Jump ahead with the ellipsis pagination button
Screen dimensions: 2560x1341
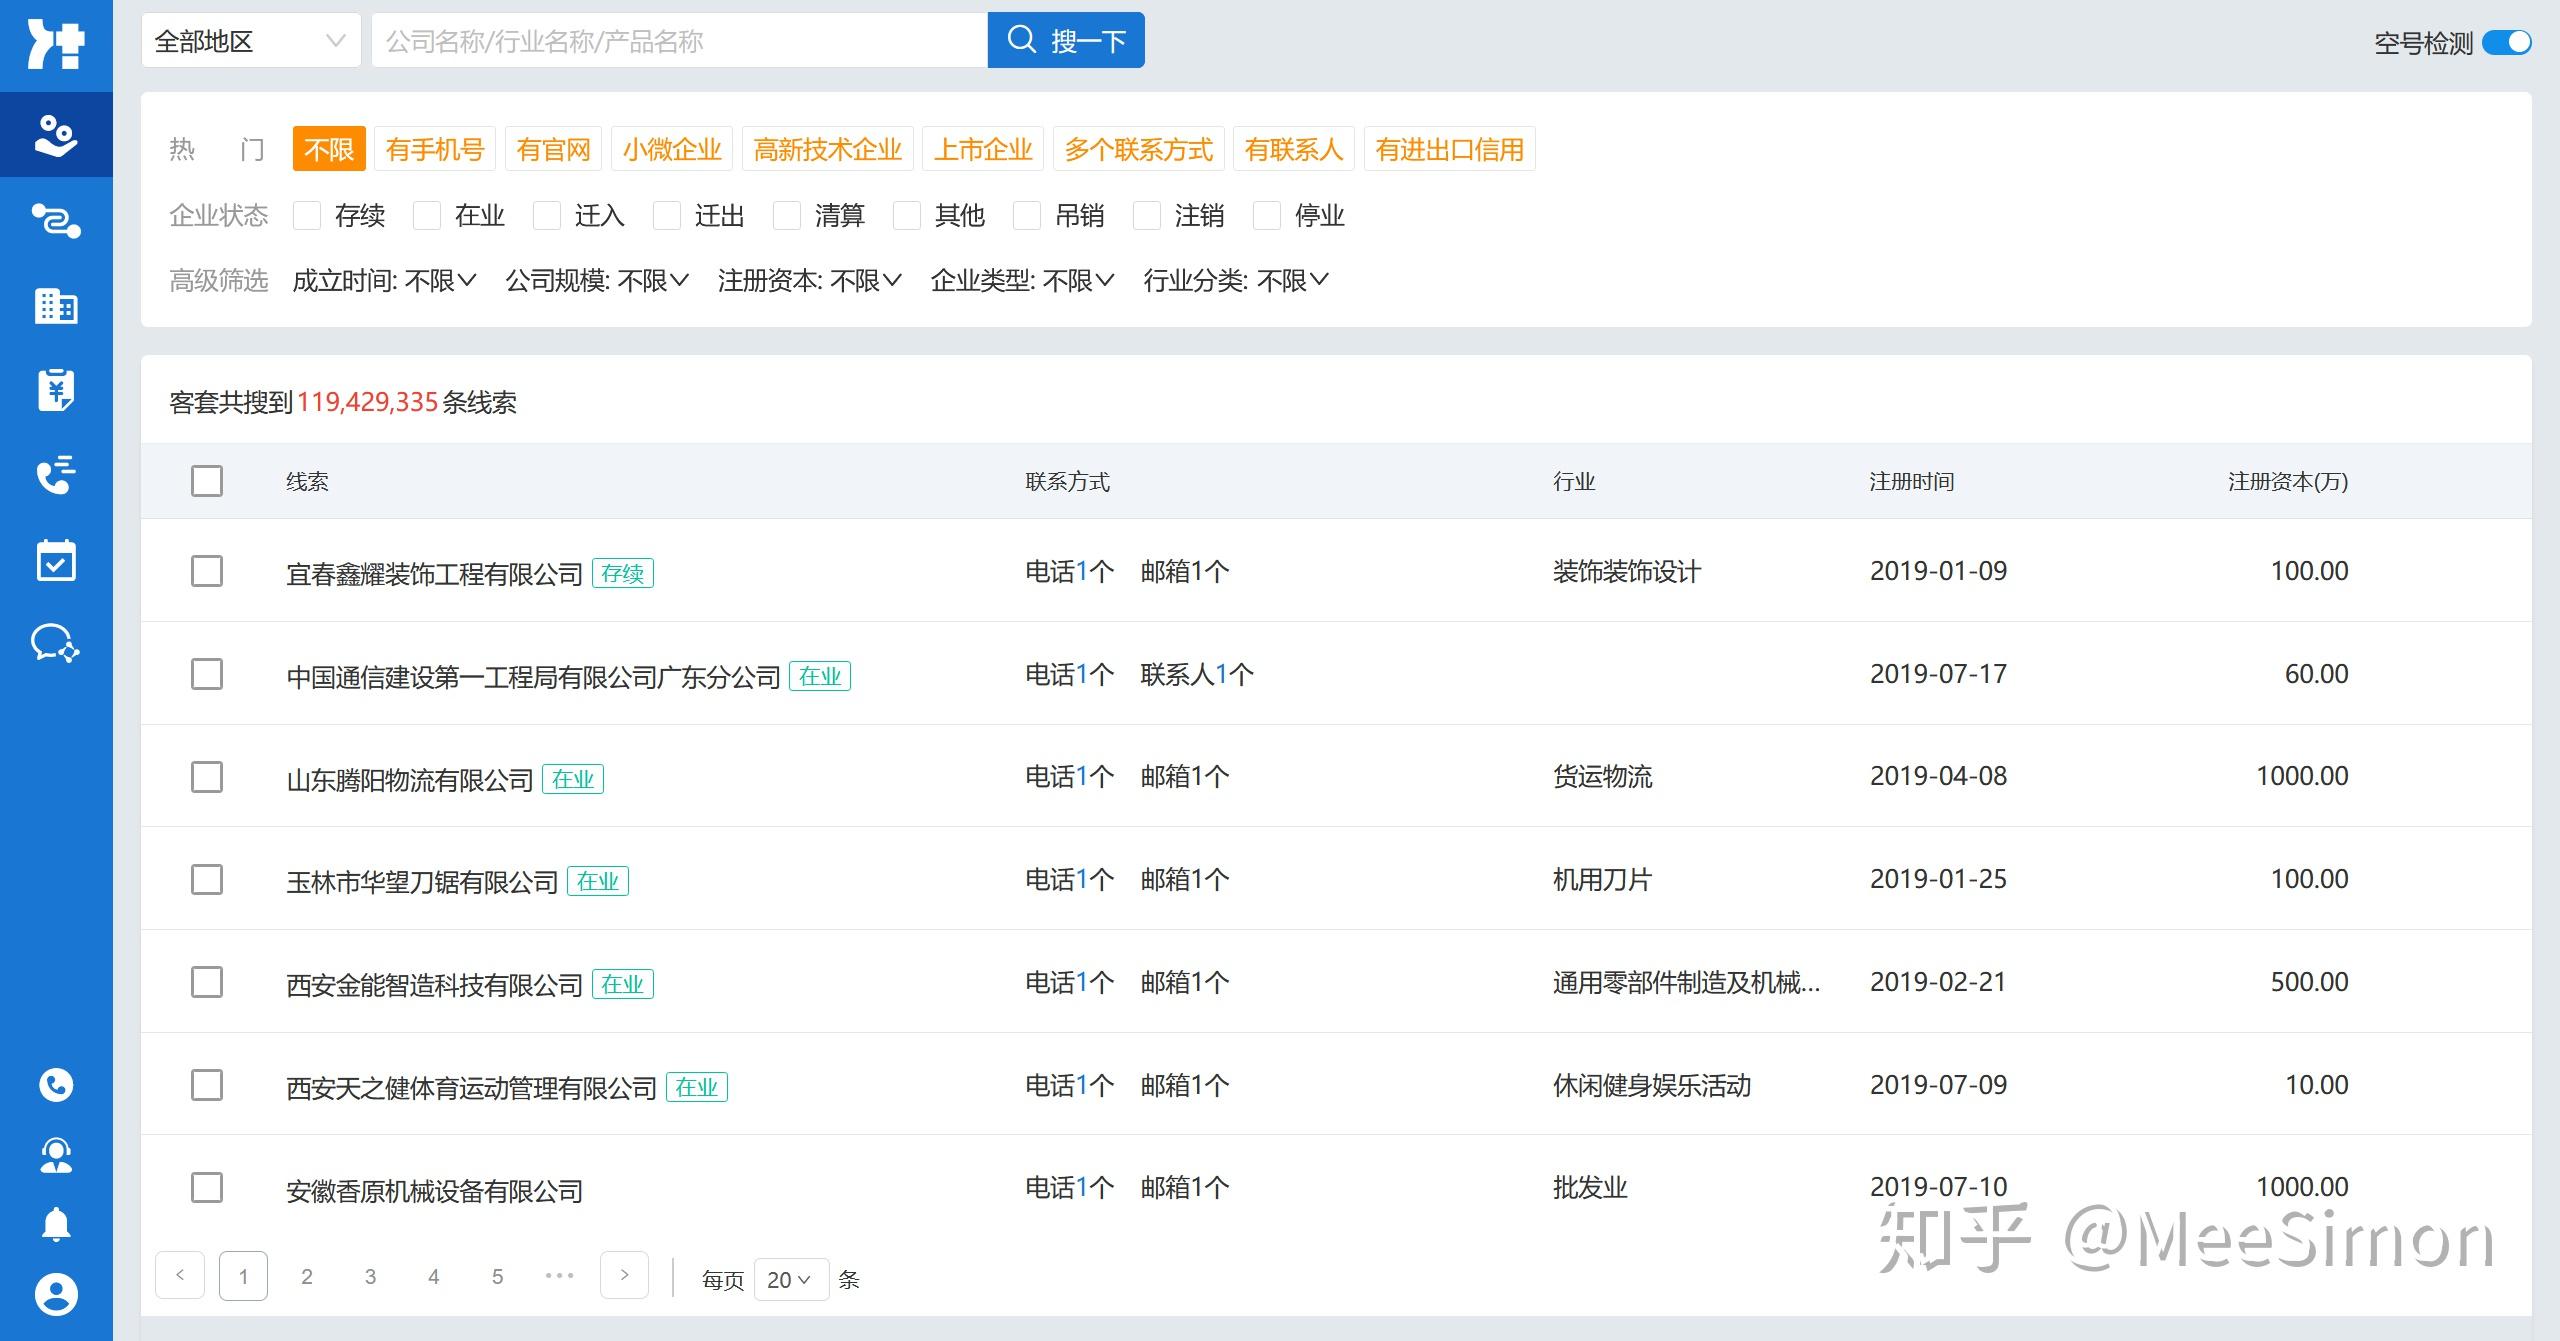560,1276
